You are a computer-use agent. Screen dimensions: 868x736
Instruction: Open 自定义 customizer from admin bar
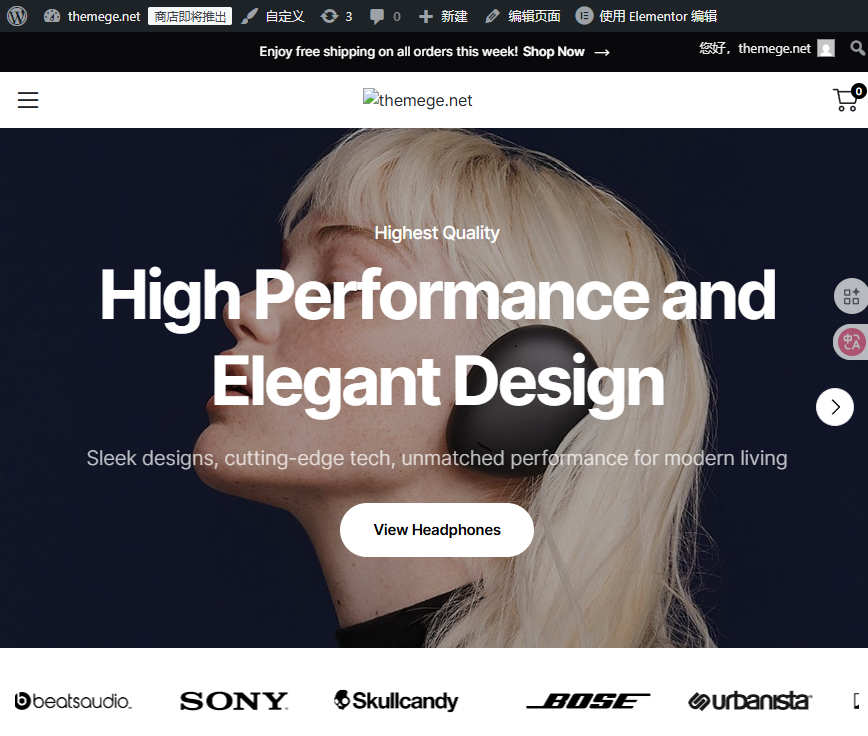coord(273,17)
